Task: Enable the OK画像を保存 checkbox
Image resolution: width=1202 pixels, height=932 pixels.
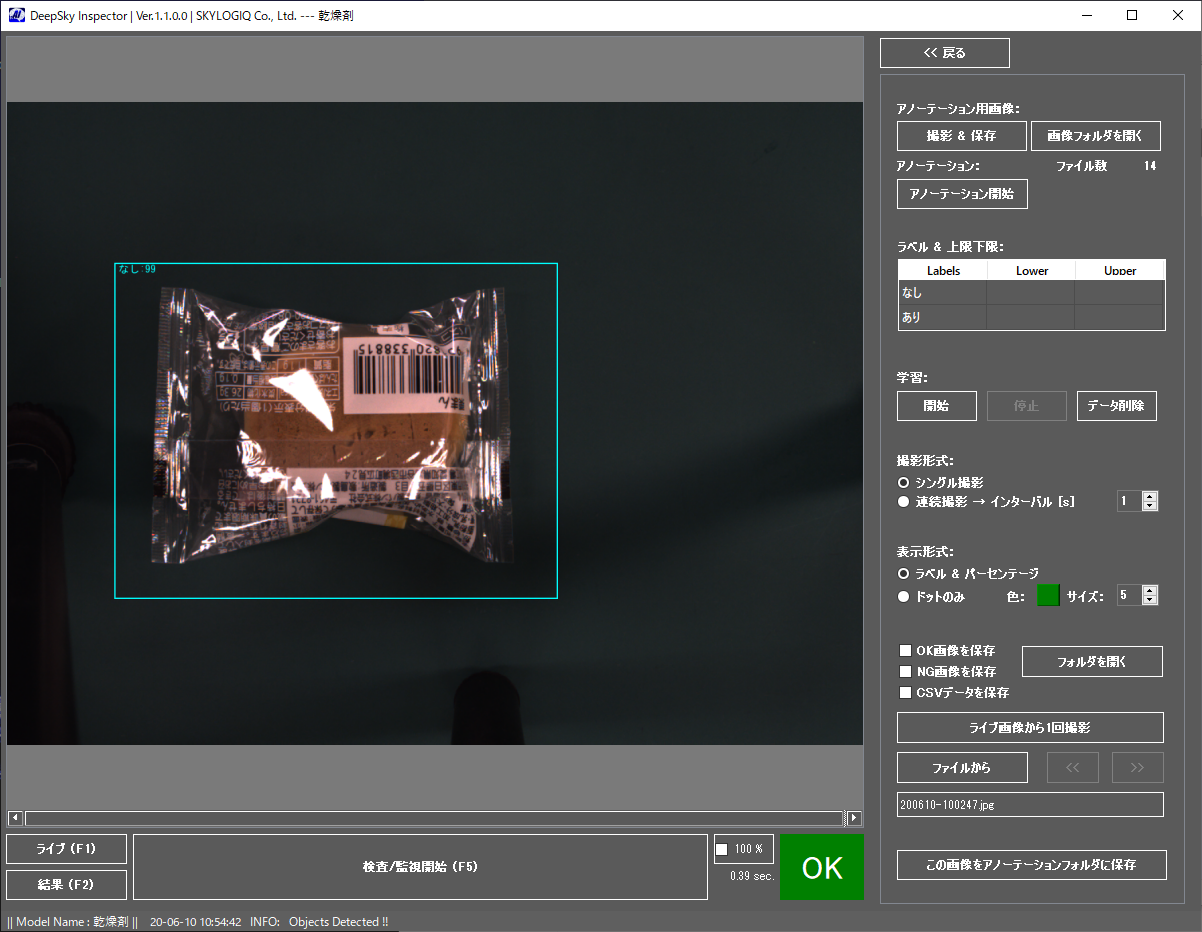Action: (x=906, y=651)
